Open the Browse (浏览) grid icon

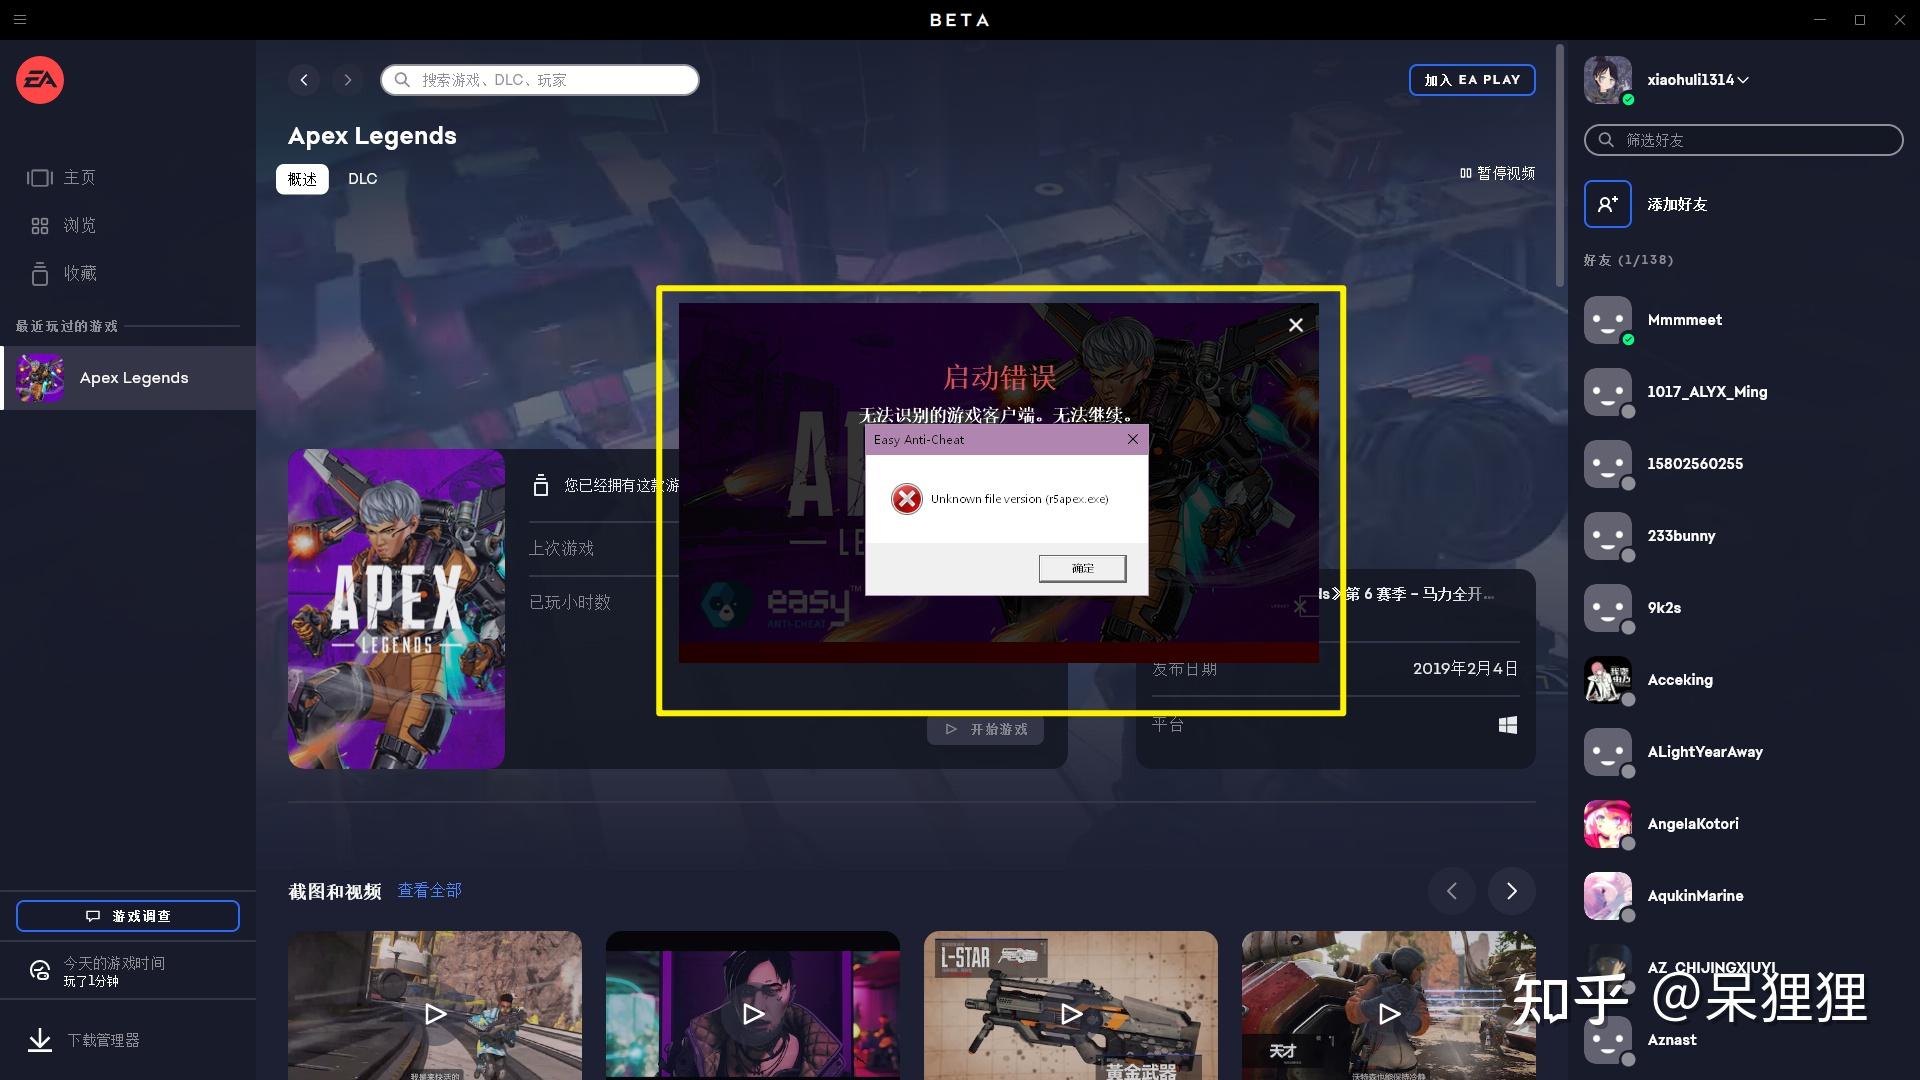tap(40, 226)
